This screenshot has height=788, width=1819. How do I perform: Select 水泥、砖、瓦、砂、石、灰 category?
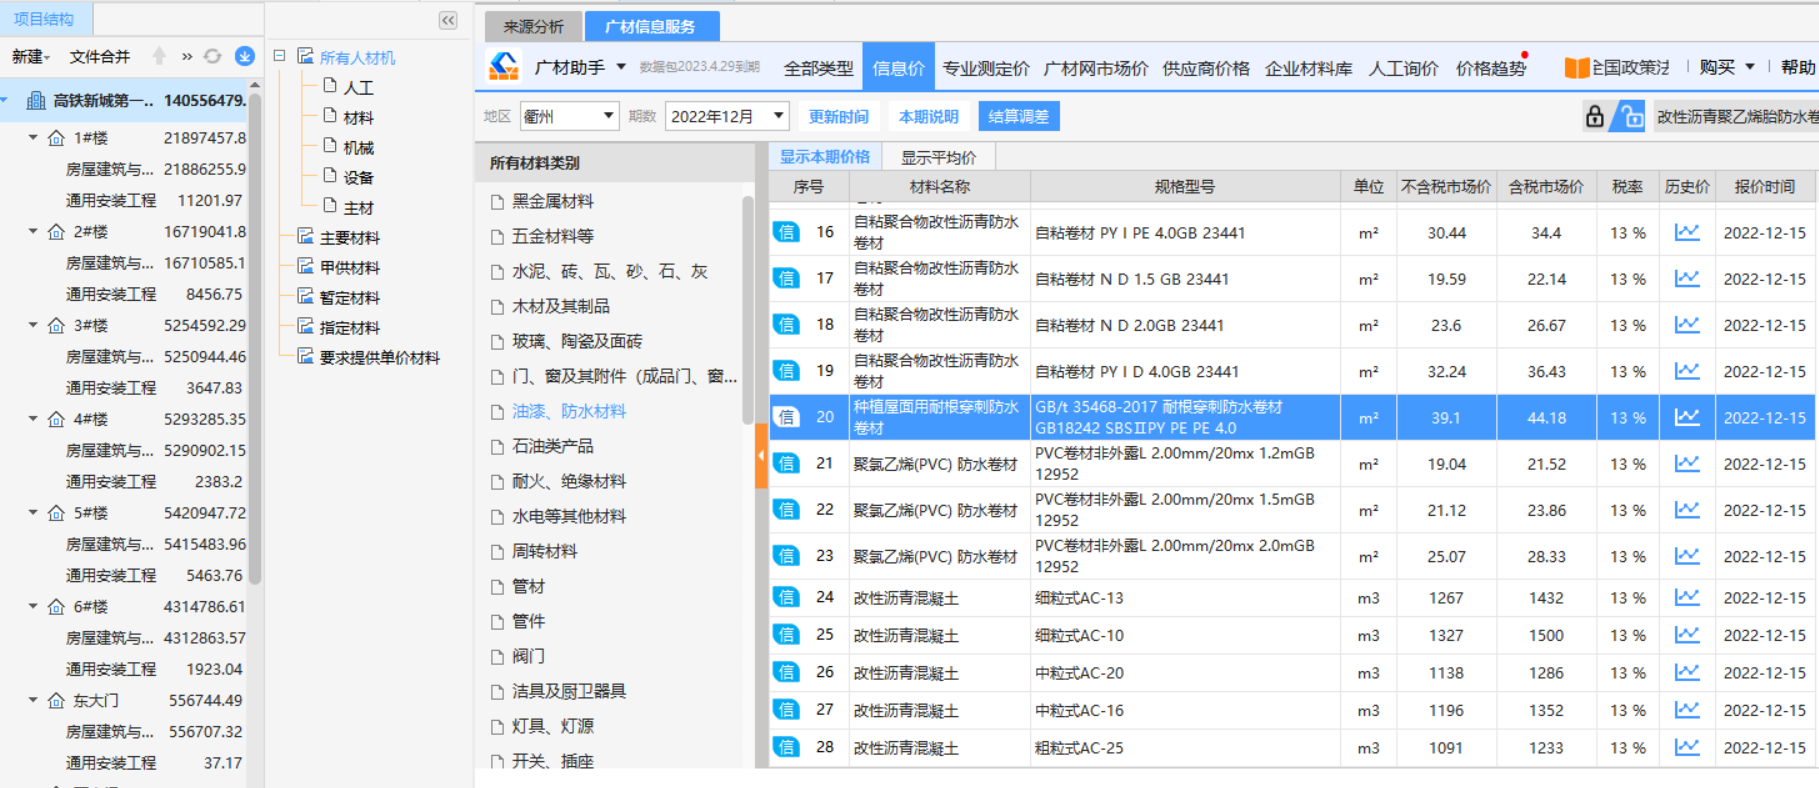tap(610, 271)
